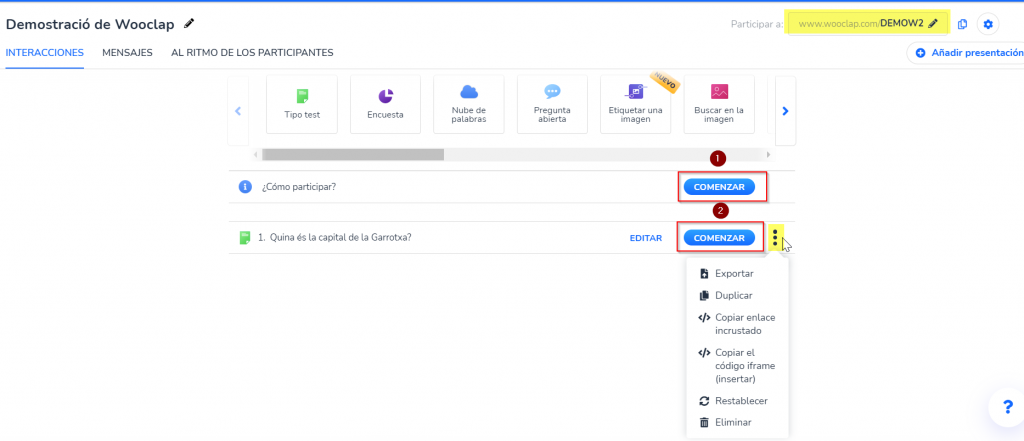Click the Garrotxa question's green type icon
1024x441 pixels.
pyautogui.click(x=245, y=238)
